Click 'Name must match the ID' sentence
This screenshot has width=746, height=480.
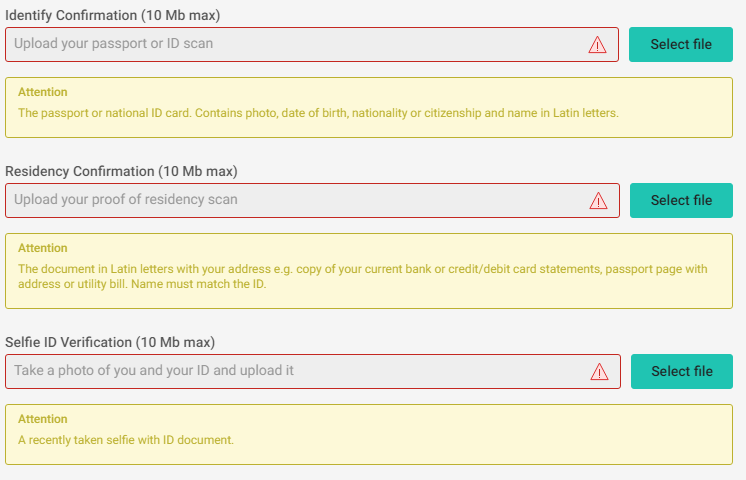click(199, 284)
